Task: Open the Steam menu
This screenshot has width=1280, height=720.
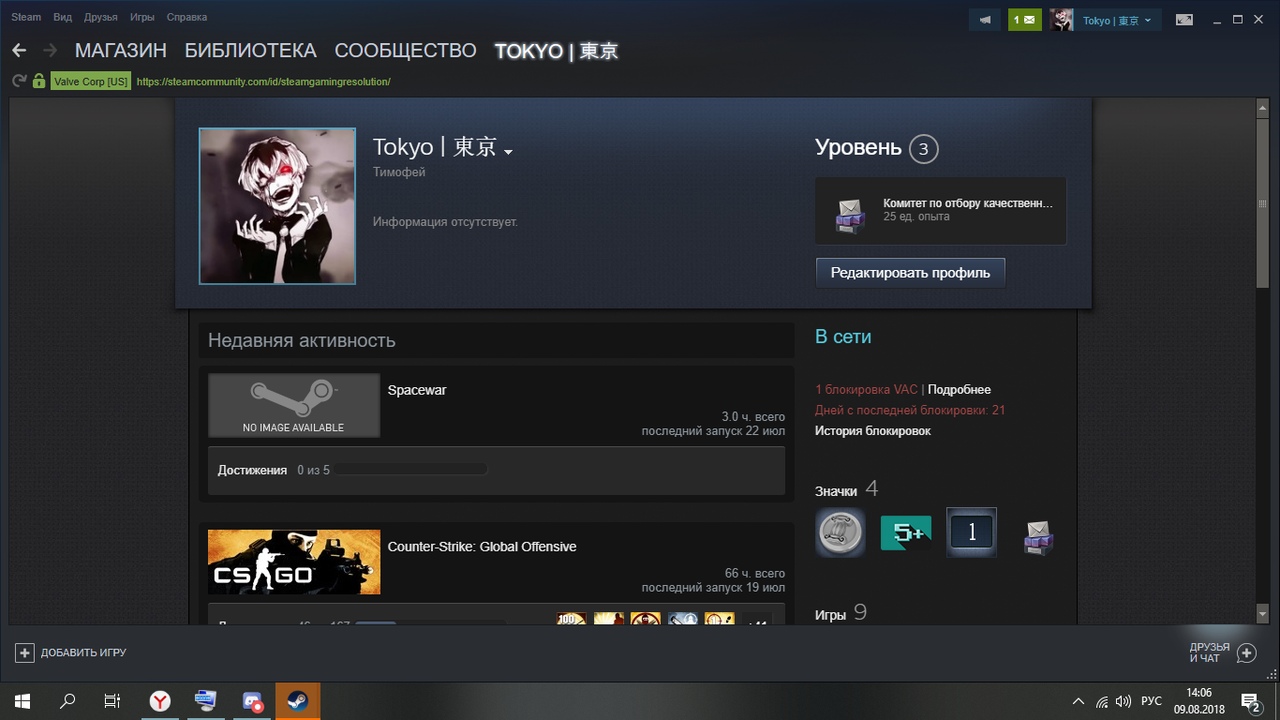Action: point(27,17)
